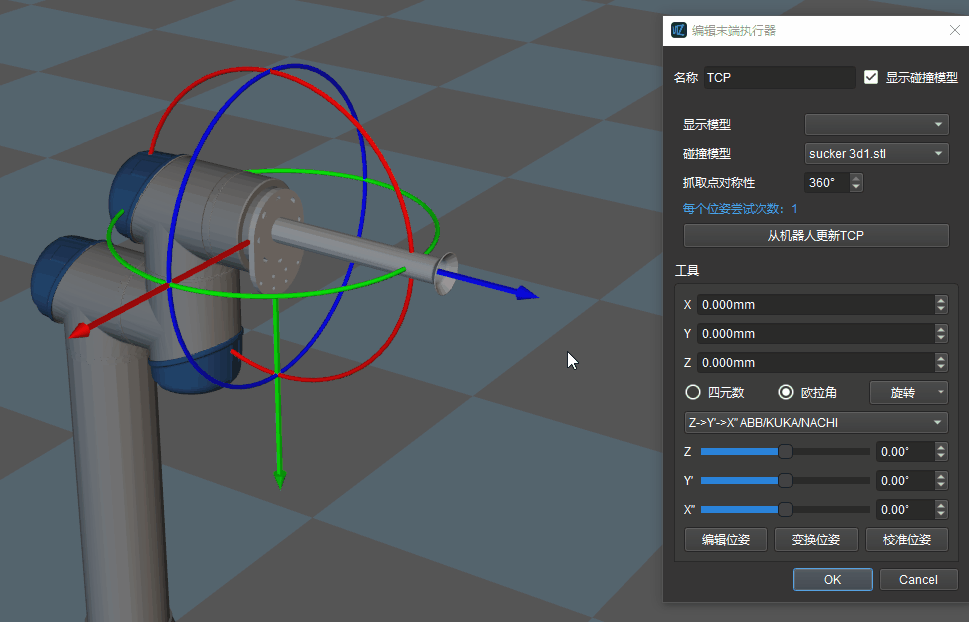Expand the Z->Y'->X'' Euler convention dropdown

[814, 423]
